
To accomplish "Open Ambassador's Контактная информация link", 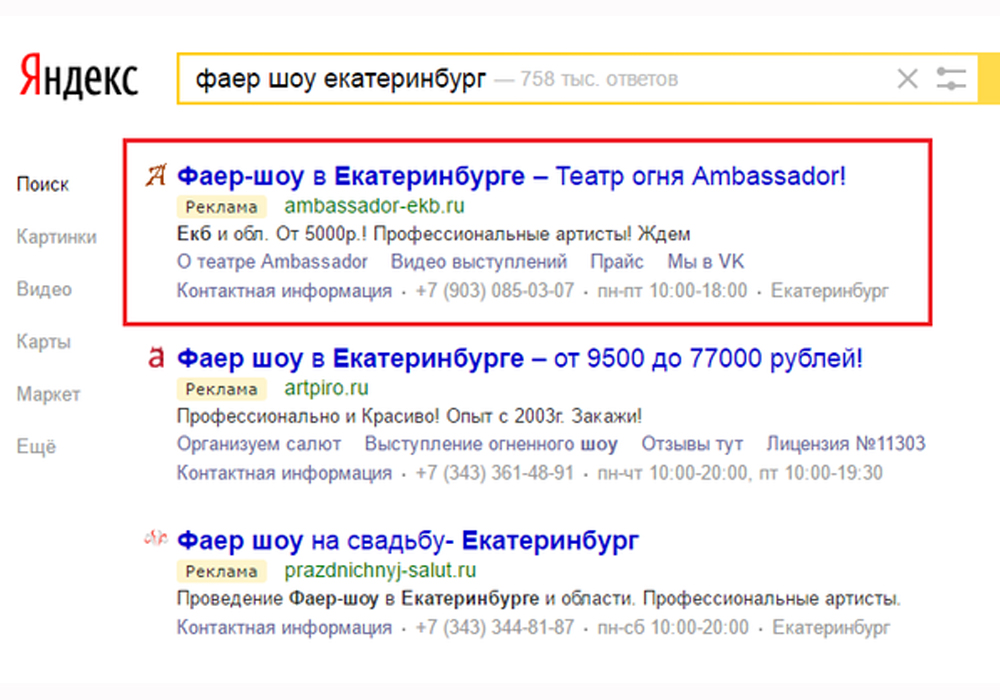I will [284, 291].
